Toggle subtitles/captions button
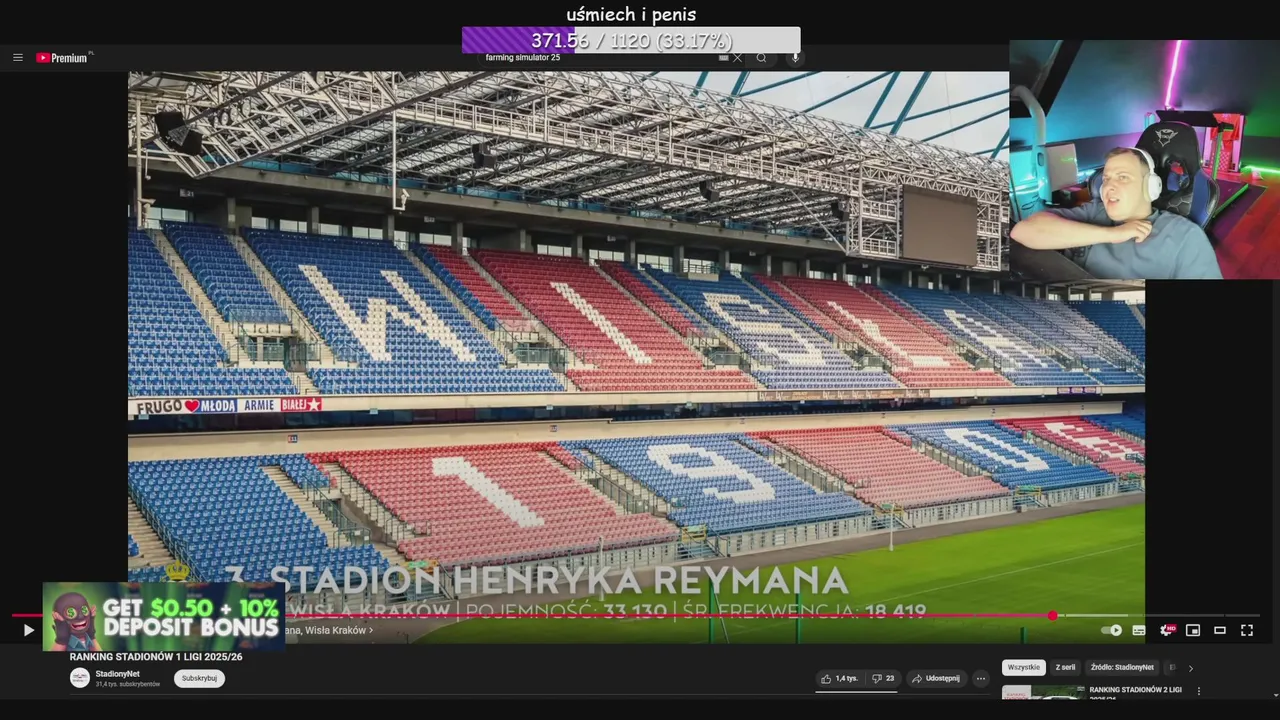This screenshot has width=1280, height=720. click(1139, 630)
